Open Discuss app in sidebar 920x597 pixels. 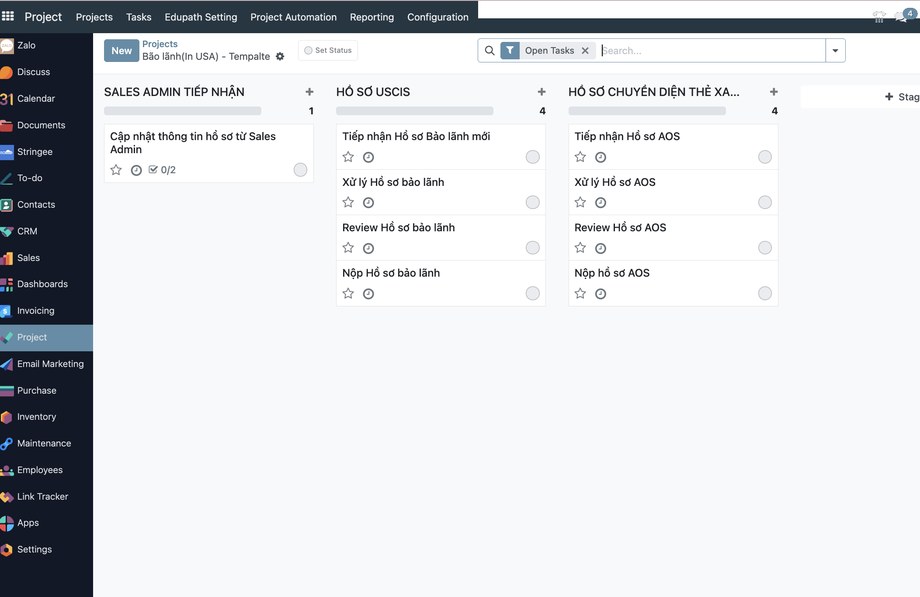pyautogui.click(x=46, y=72)
